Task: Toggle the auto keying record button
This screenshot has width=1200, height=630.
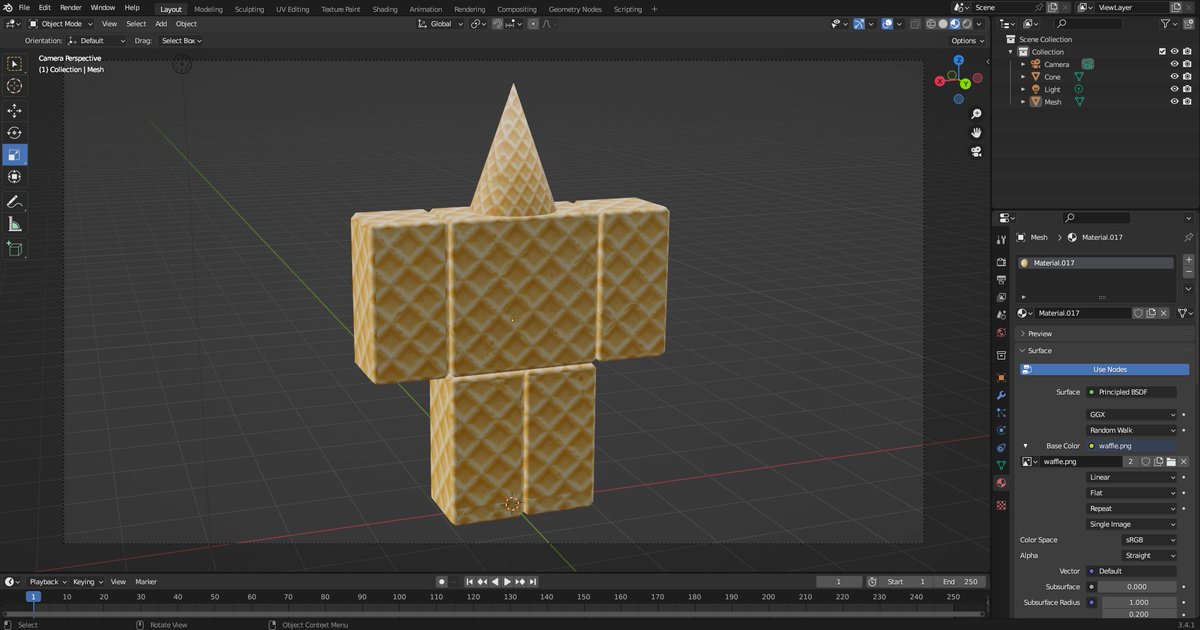Action: tap(442, 582)
